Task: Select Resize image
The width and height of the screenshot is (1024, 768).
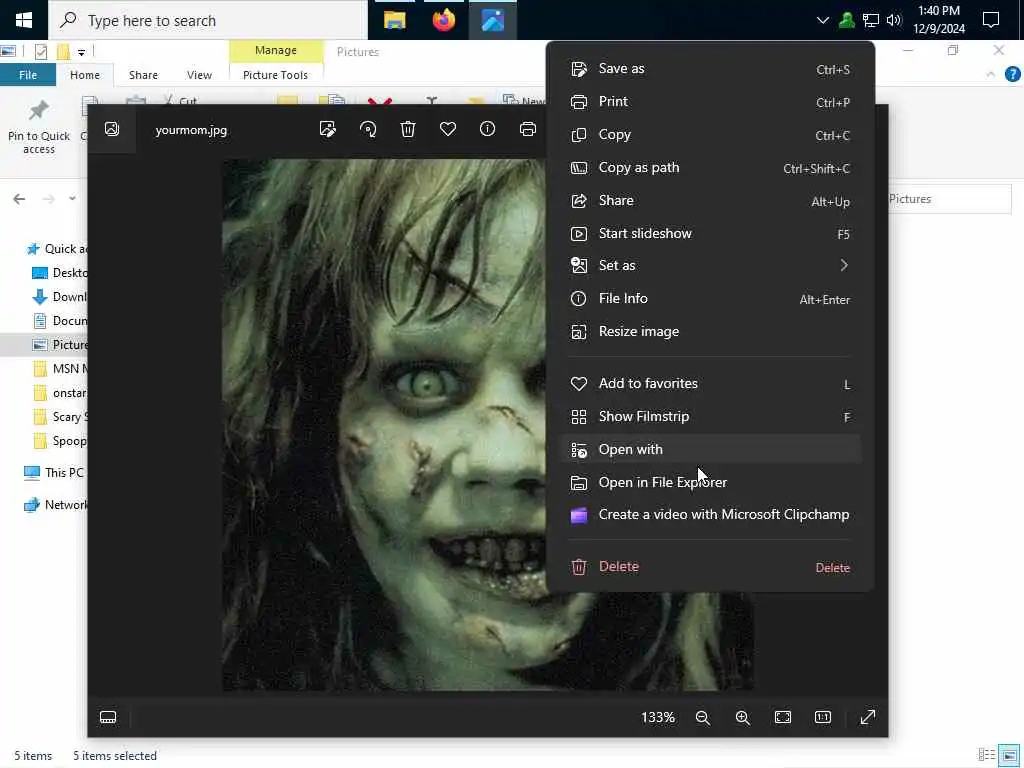Action: (x=711, y=332)
